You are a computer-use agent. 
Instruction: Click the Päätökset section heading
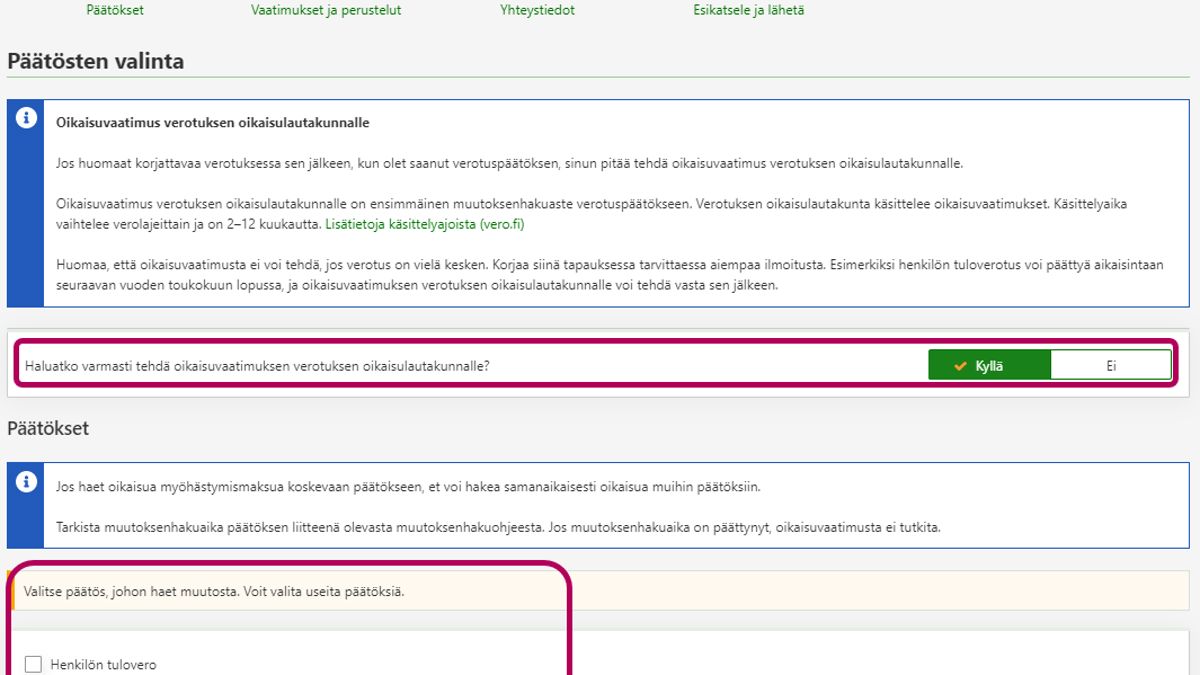point(48,428)
